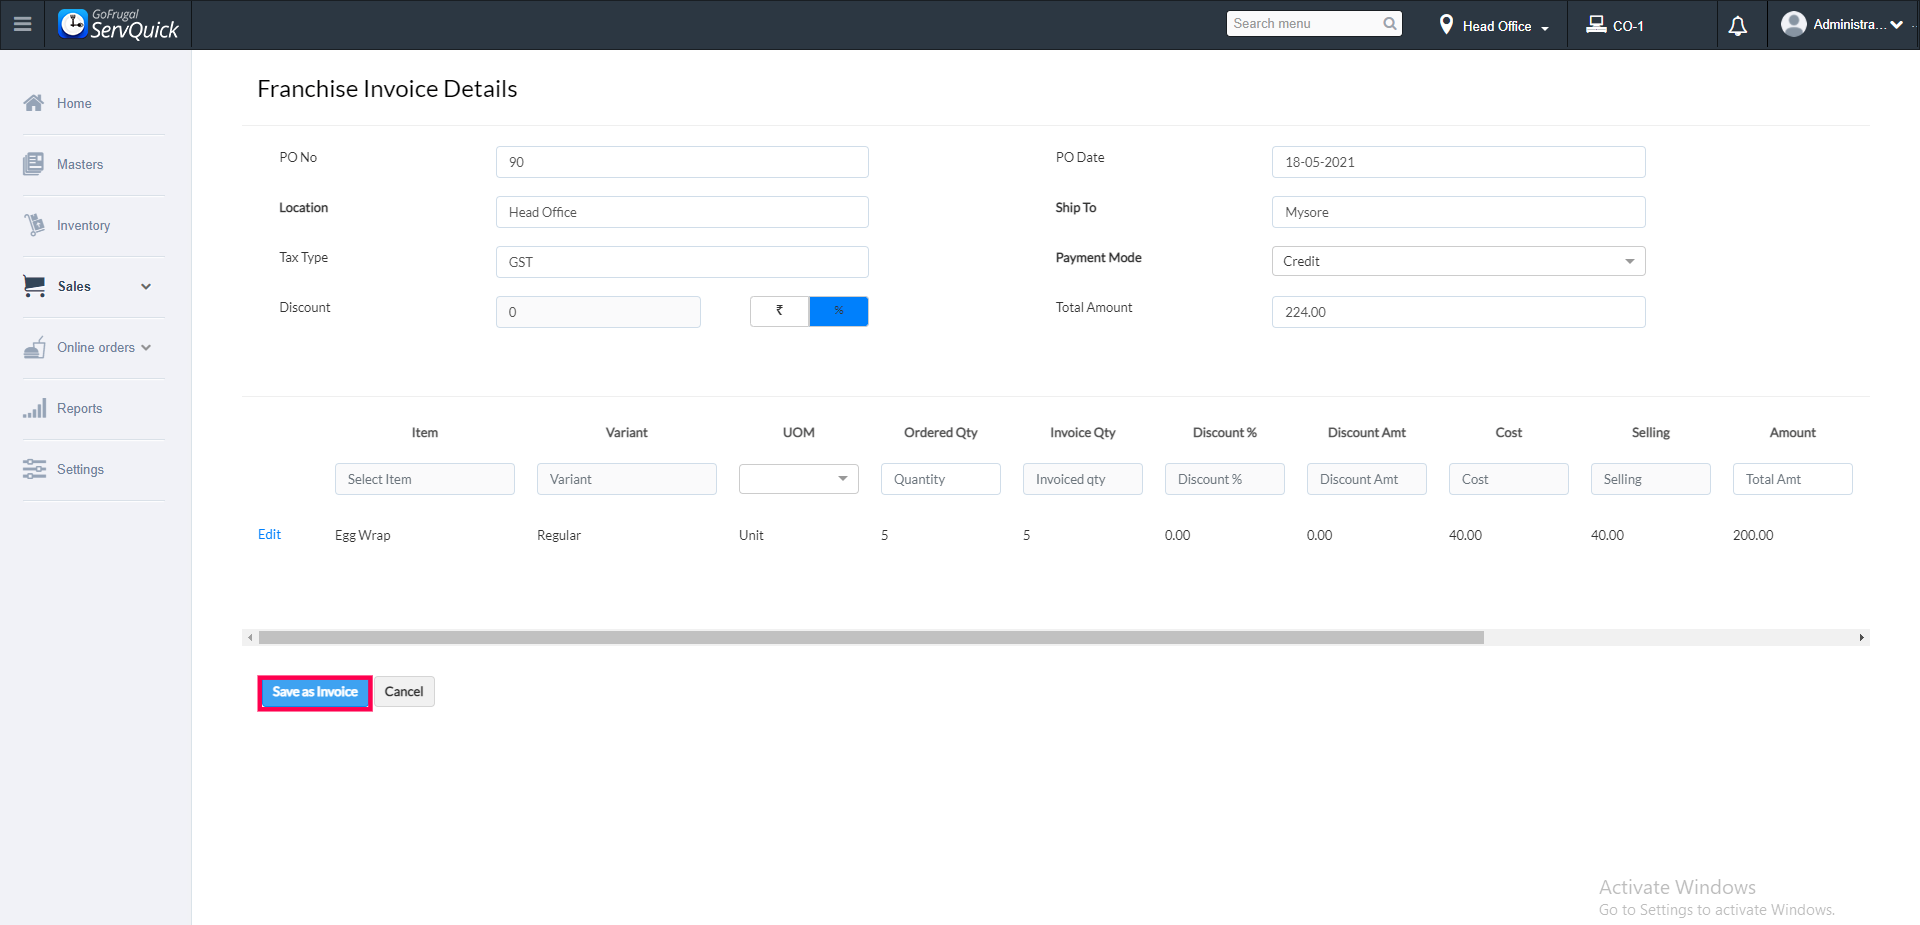Open the notifications bell
The width and height of the screenshot is (1920, 925).
[x=1738, y=26]
